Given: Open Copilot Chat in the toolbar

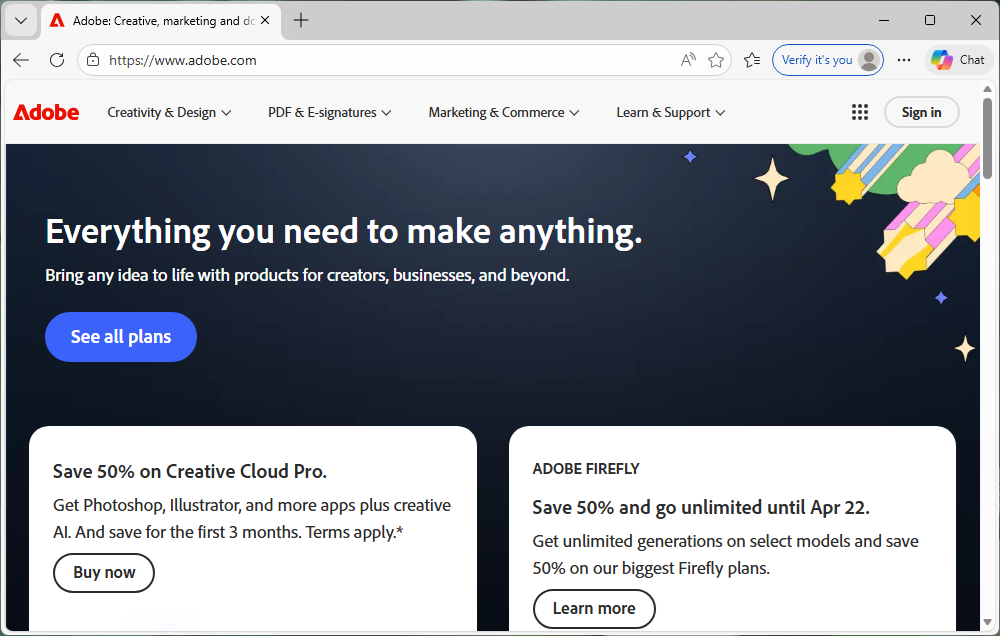Looking at the screenshot, I should pyautogui.click(x=958, y=60).
